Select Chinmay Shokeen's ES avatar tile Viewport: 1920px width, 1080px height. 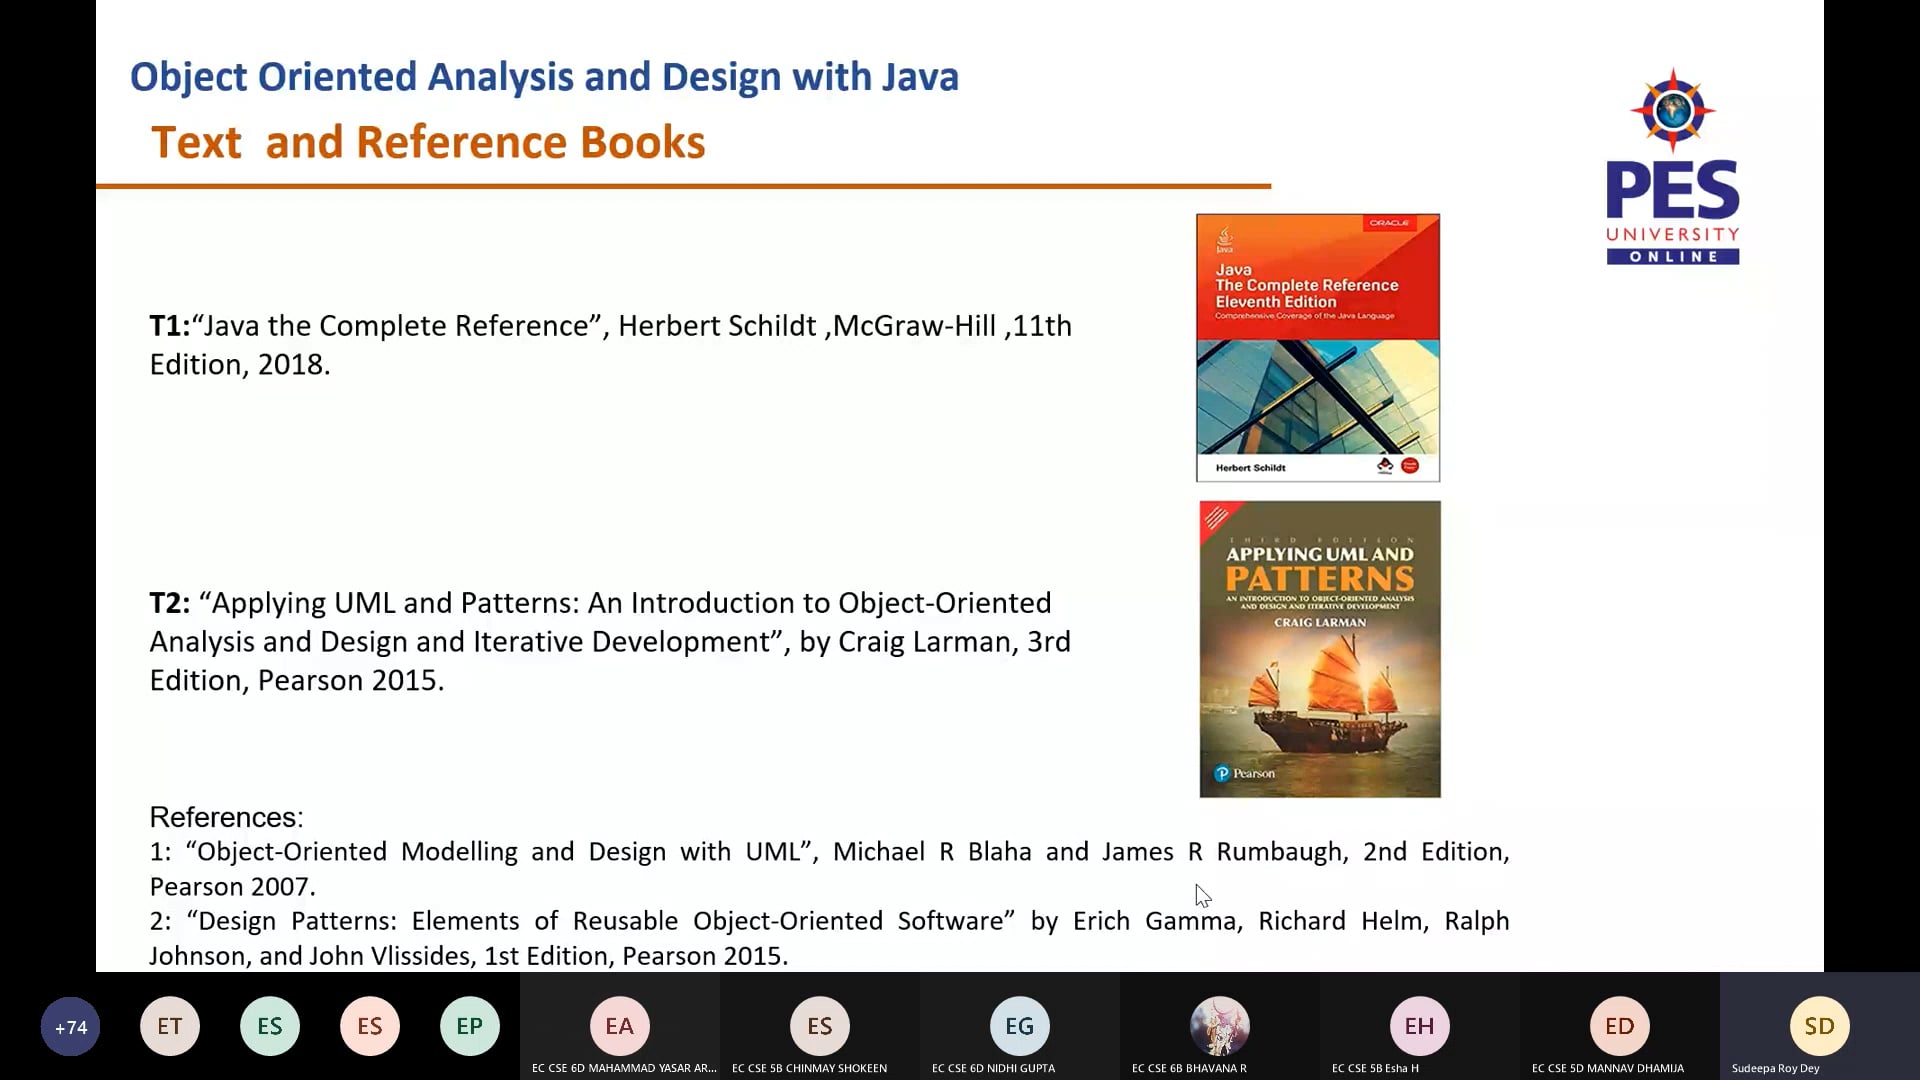point(819,1026)
